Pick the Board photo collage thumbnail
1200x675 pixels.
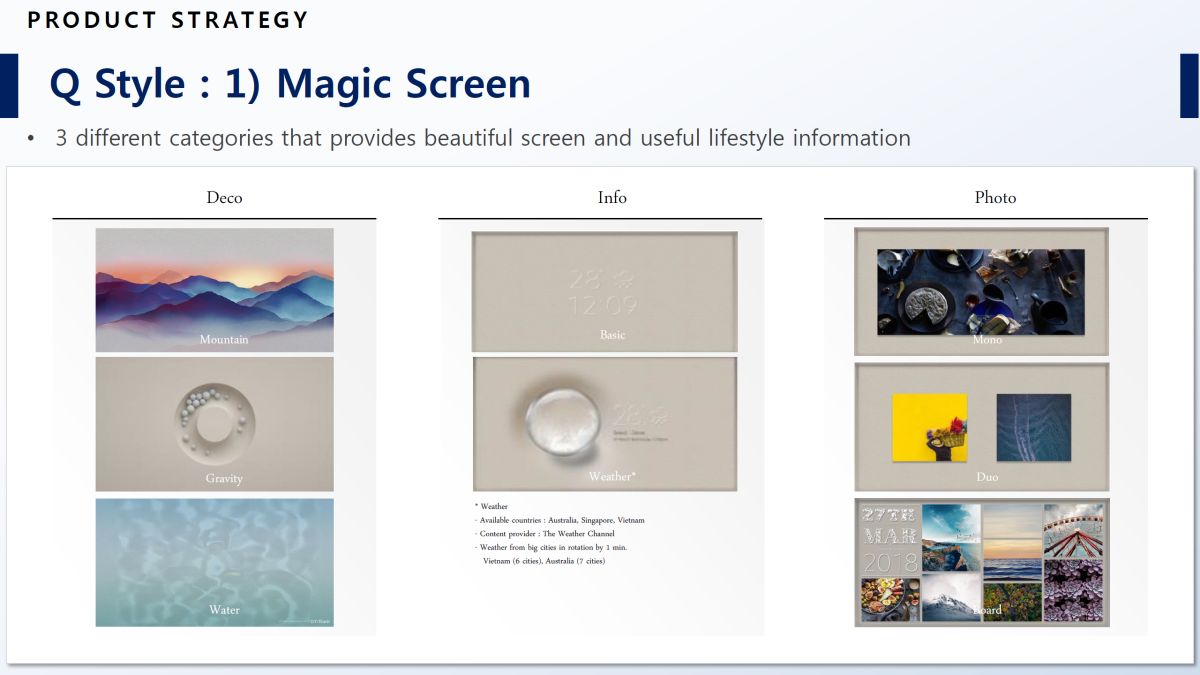coord(981,562)
